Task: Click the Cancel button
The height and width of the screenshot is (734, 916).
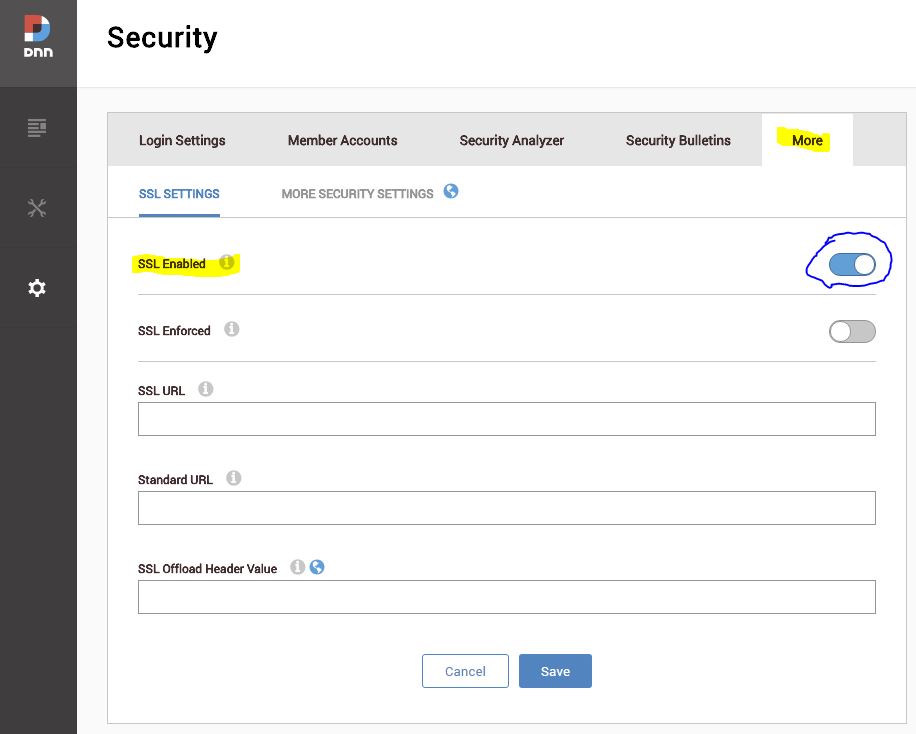Action: pos(465,671)
